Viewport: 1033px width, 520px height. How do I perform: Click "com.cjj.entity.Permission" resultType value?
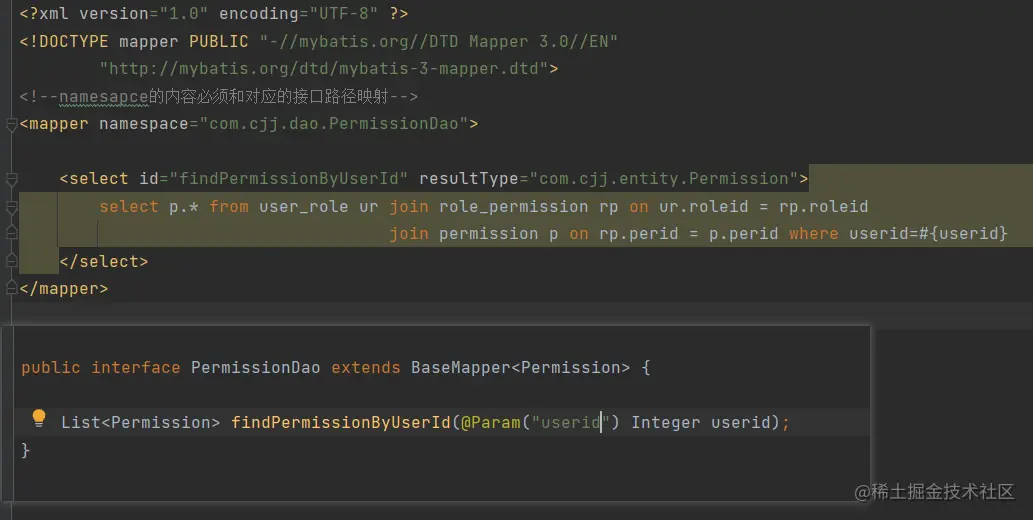(x=664, y=179)
